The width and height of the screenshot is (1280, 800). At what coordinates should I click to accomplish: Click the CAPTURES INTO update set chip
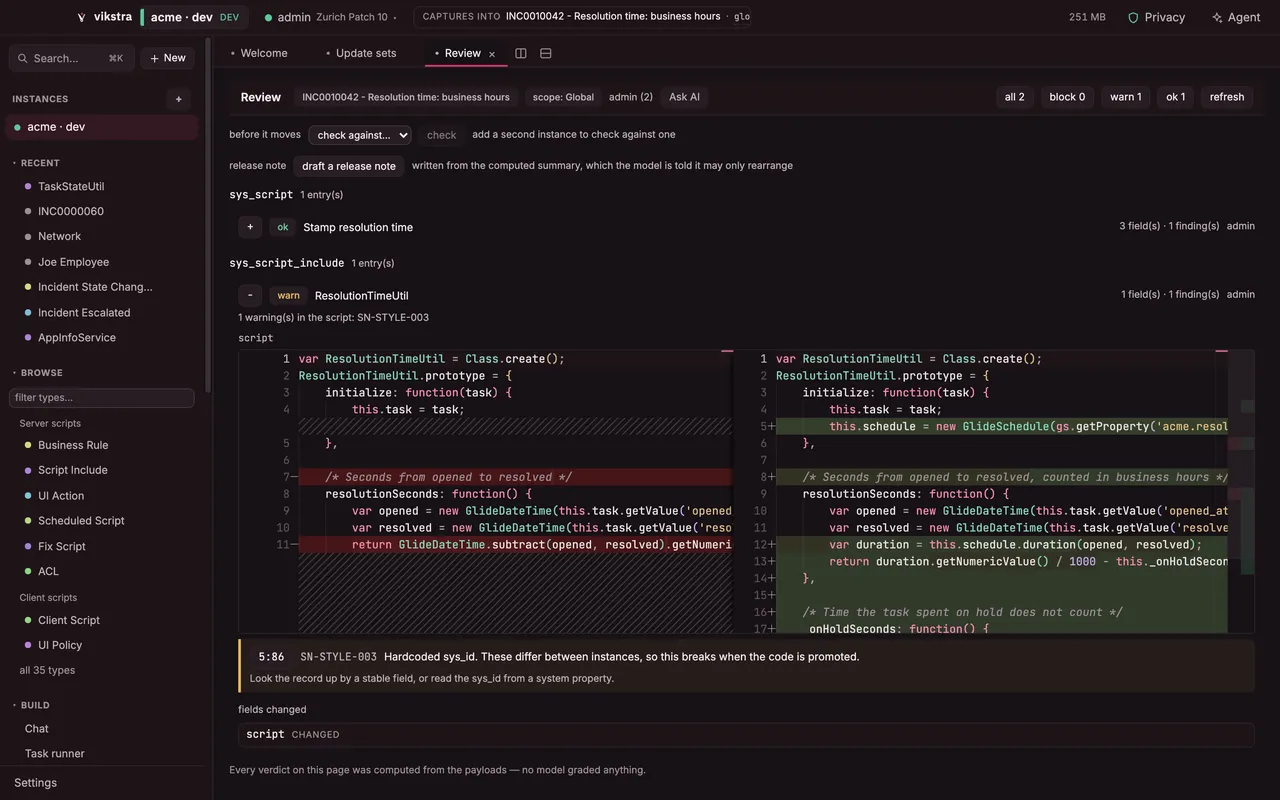click(x=582, y=17)
